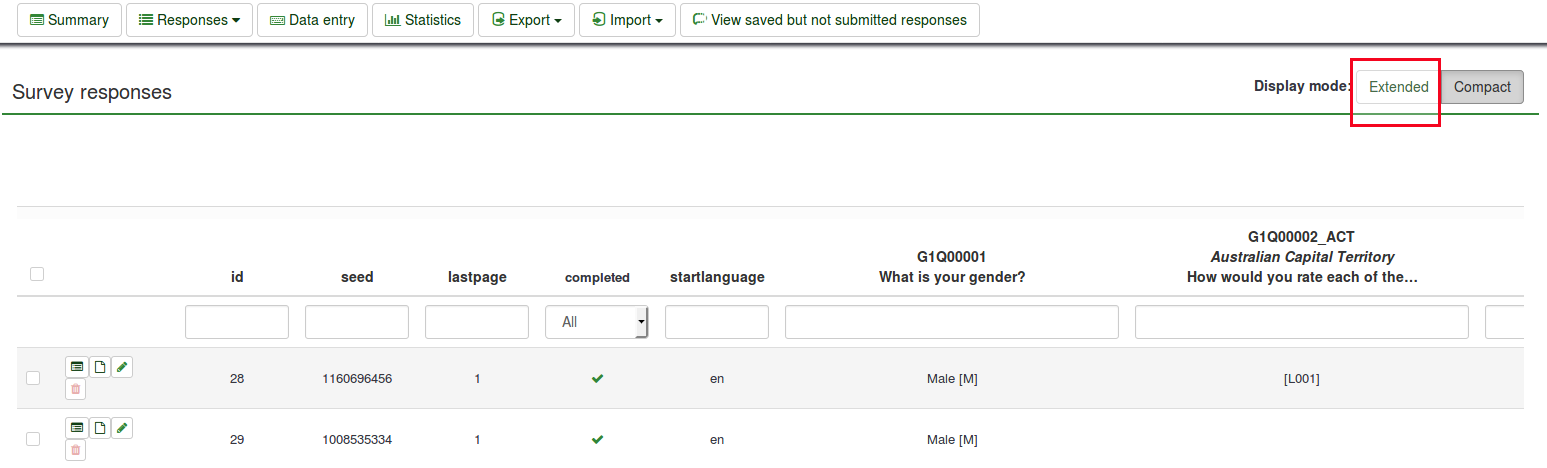This screenshot has height=468, width=1547.
Task: Tick the select-all checkbox in the table header
Action: 37,274
